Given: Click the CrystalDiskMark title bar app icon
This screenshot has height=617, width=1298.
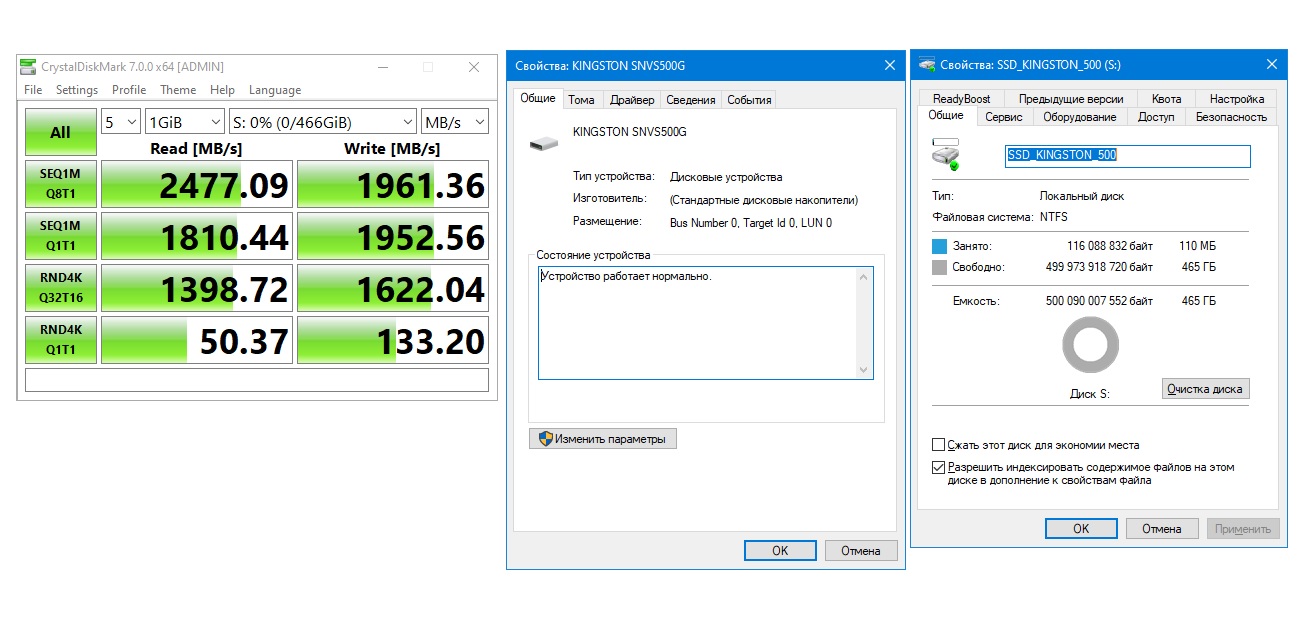Looking at the screenshot, I should (28, 67).
